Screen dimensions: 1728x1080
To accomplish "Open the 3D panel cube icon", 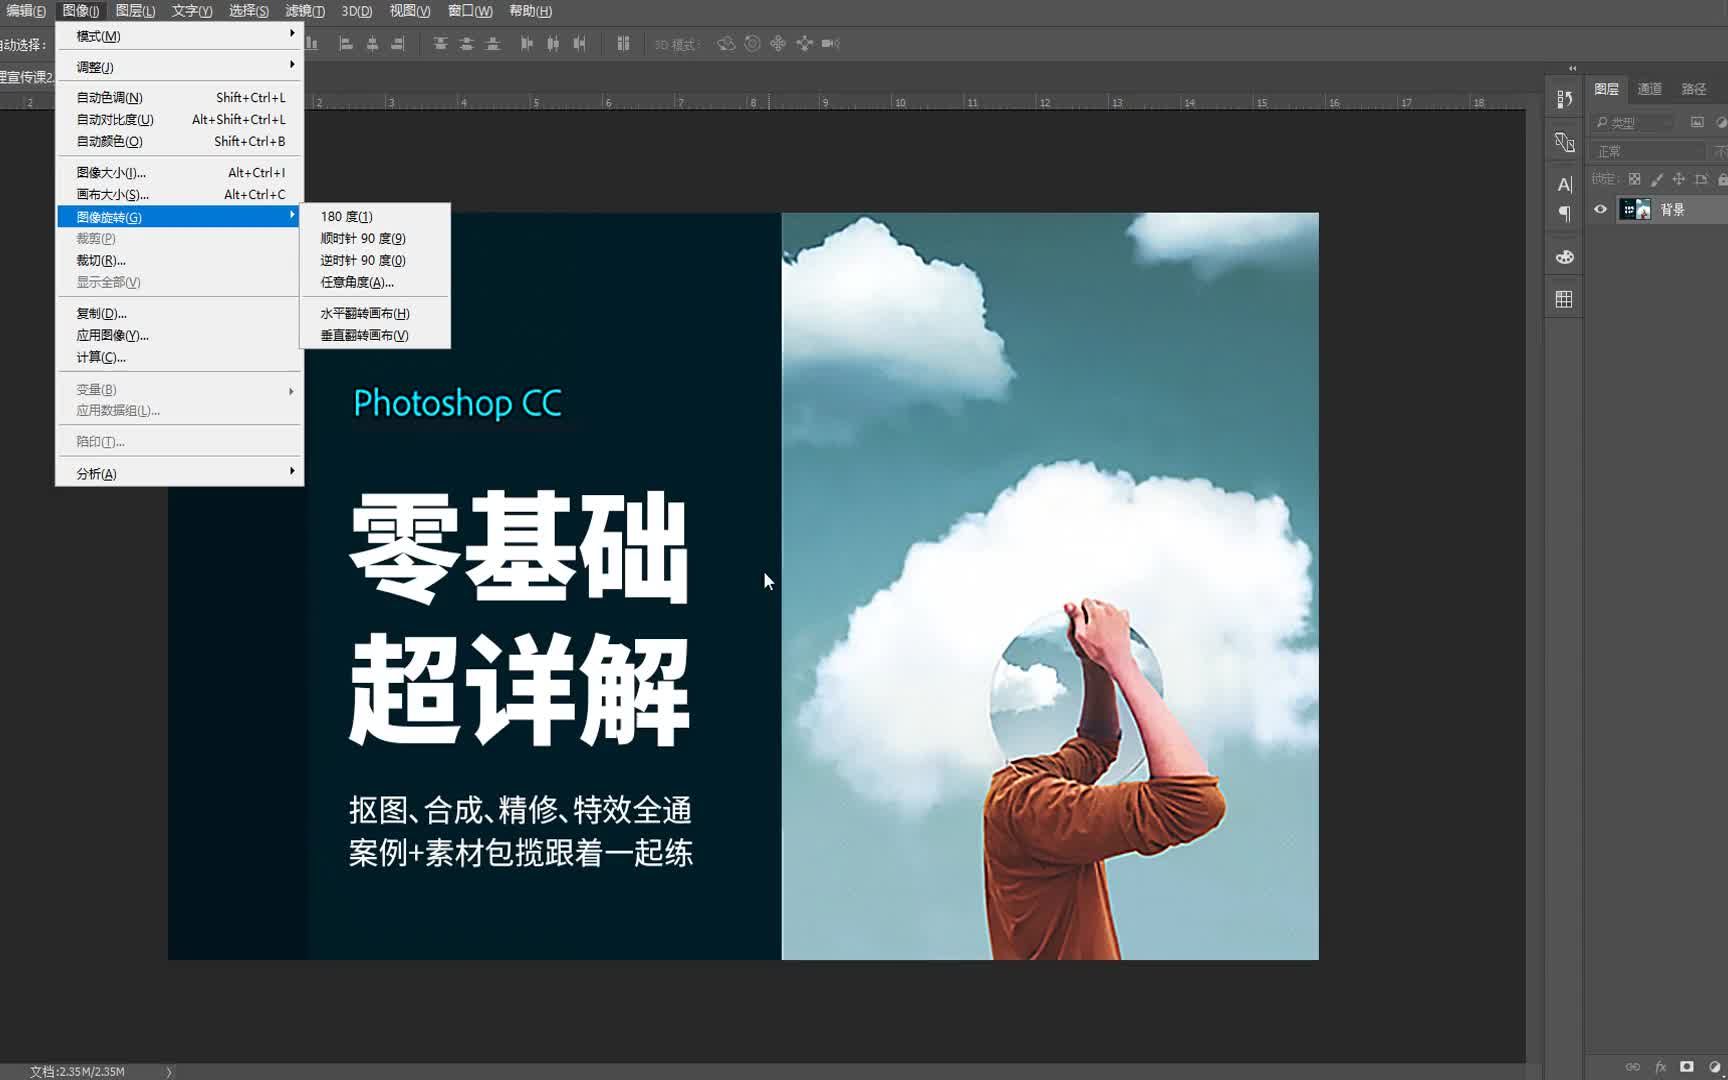I will click(x=1565, y=142).
